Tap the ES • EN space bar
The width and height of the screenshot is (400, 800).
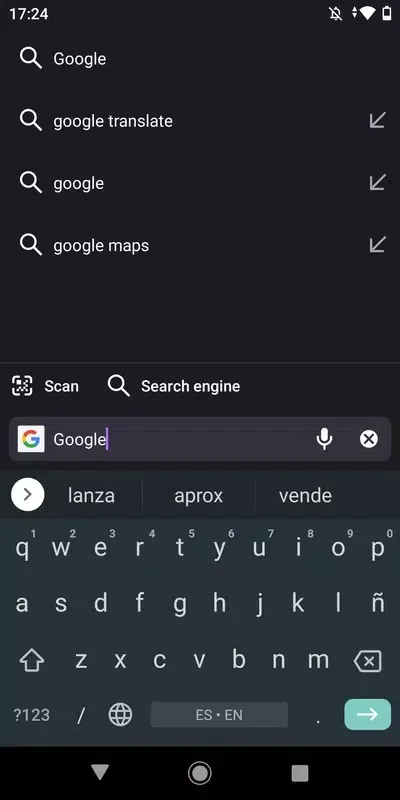219,715
